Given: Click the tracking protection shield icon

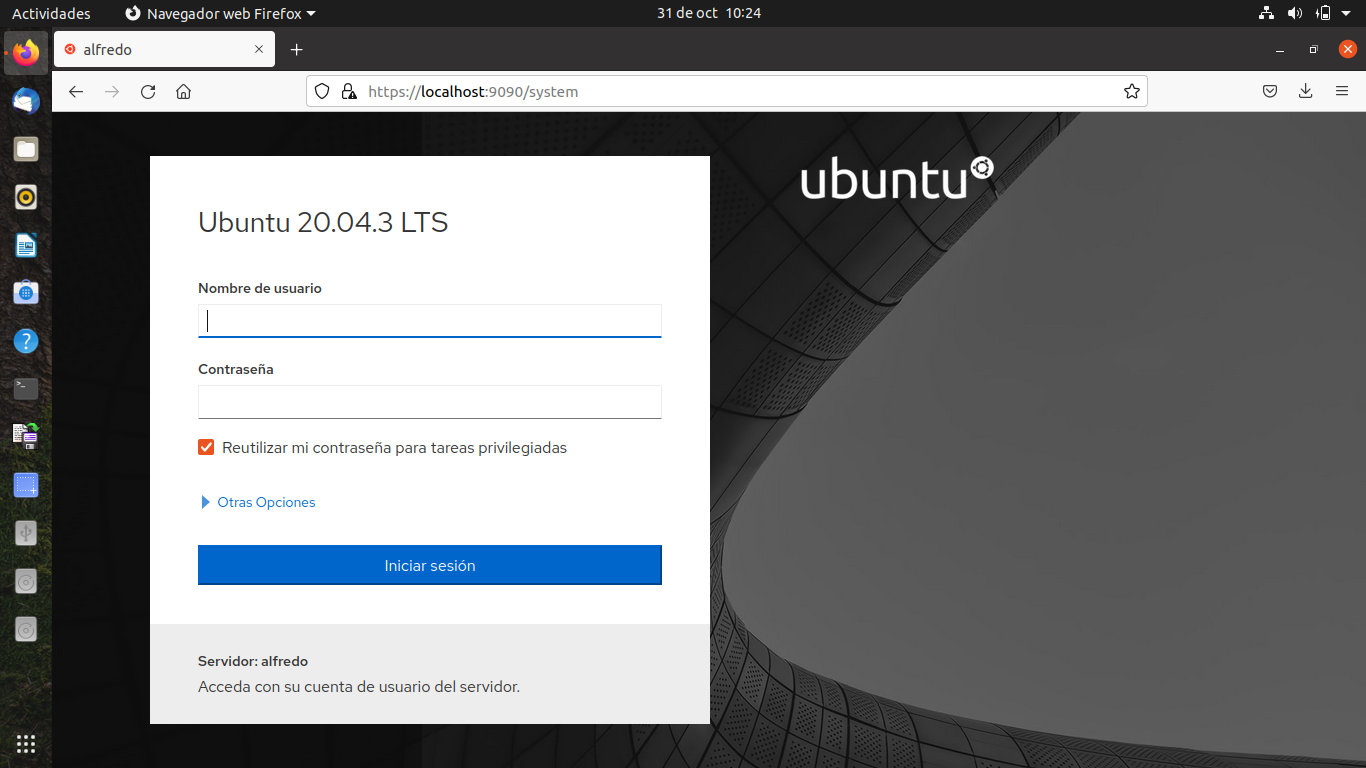Looking at the screenshot, I should point(322,91).
